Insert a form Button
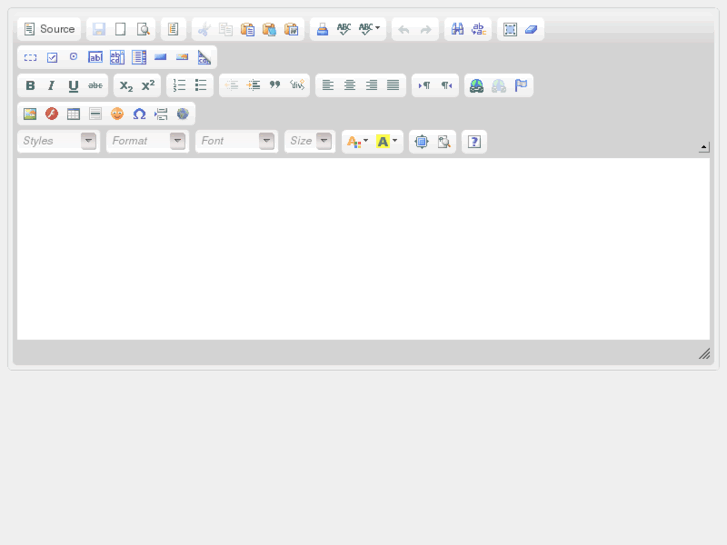The image size is (727, 545). (160, 58)
